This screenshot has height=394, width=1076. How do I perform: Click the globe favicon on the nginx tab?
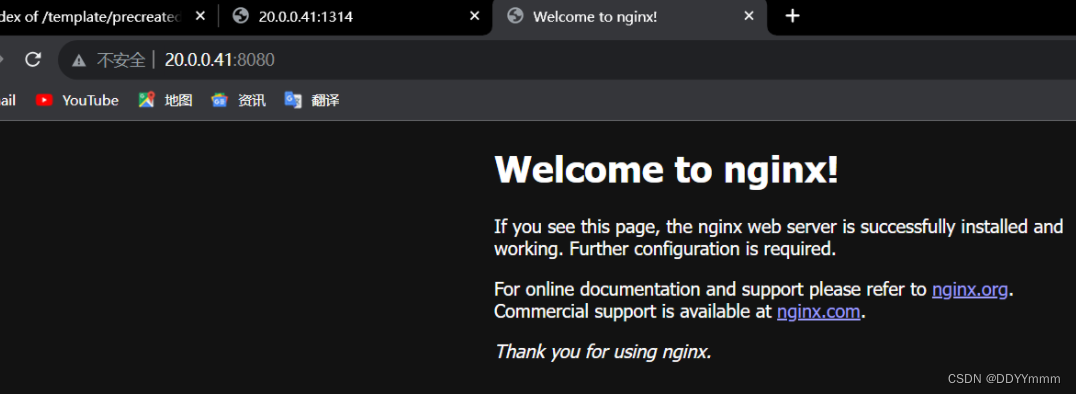(x=515, y=16)
